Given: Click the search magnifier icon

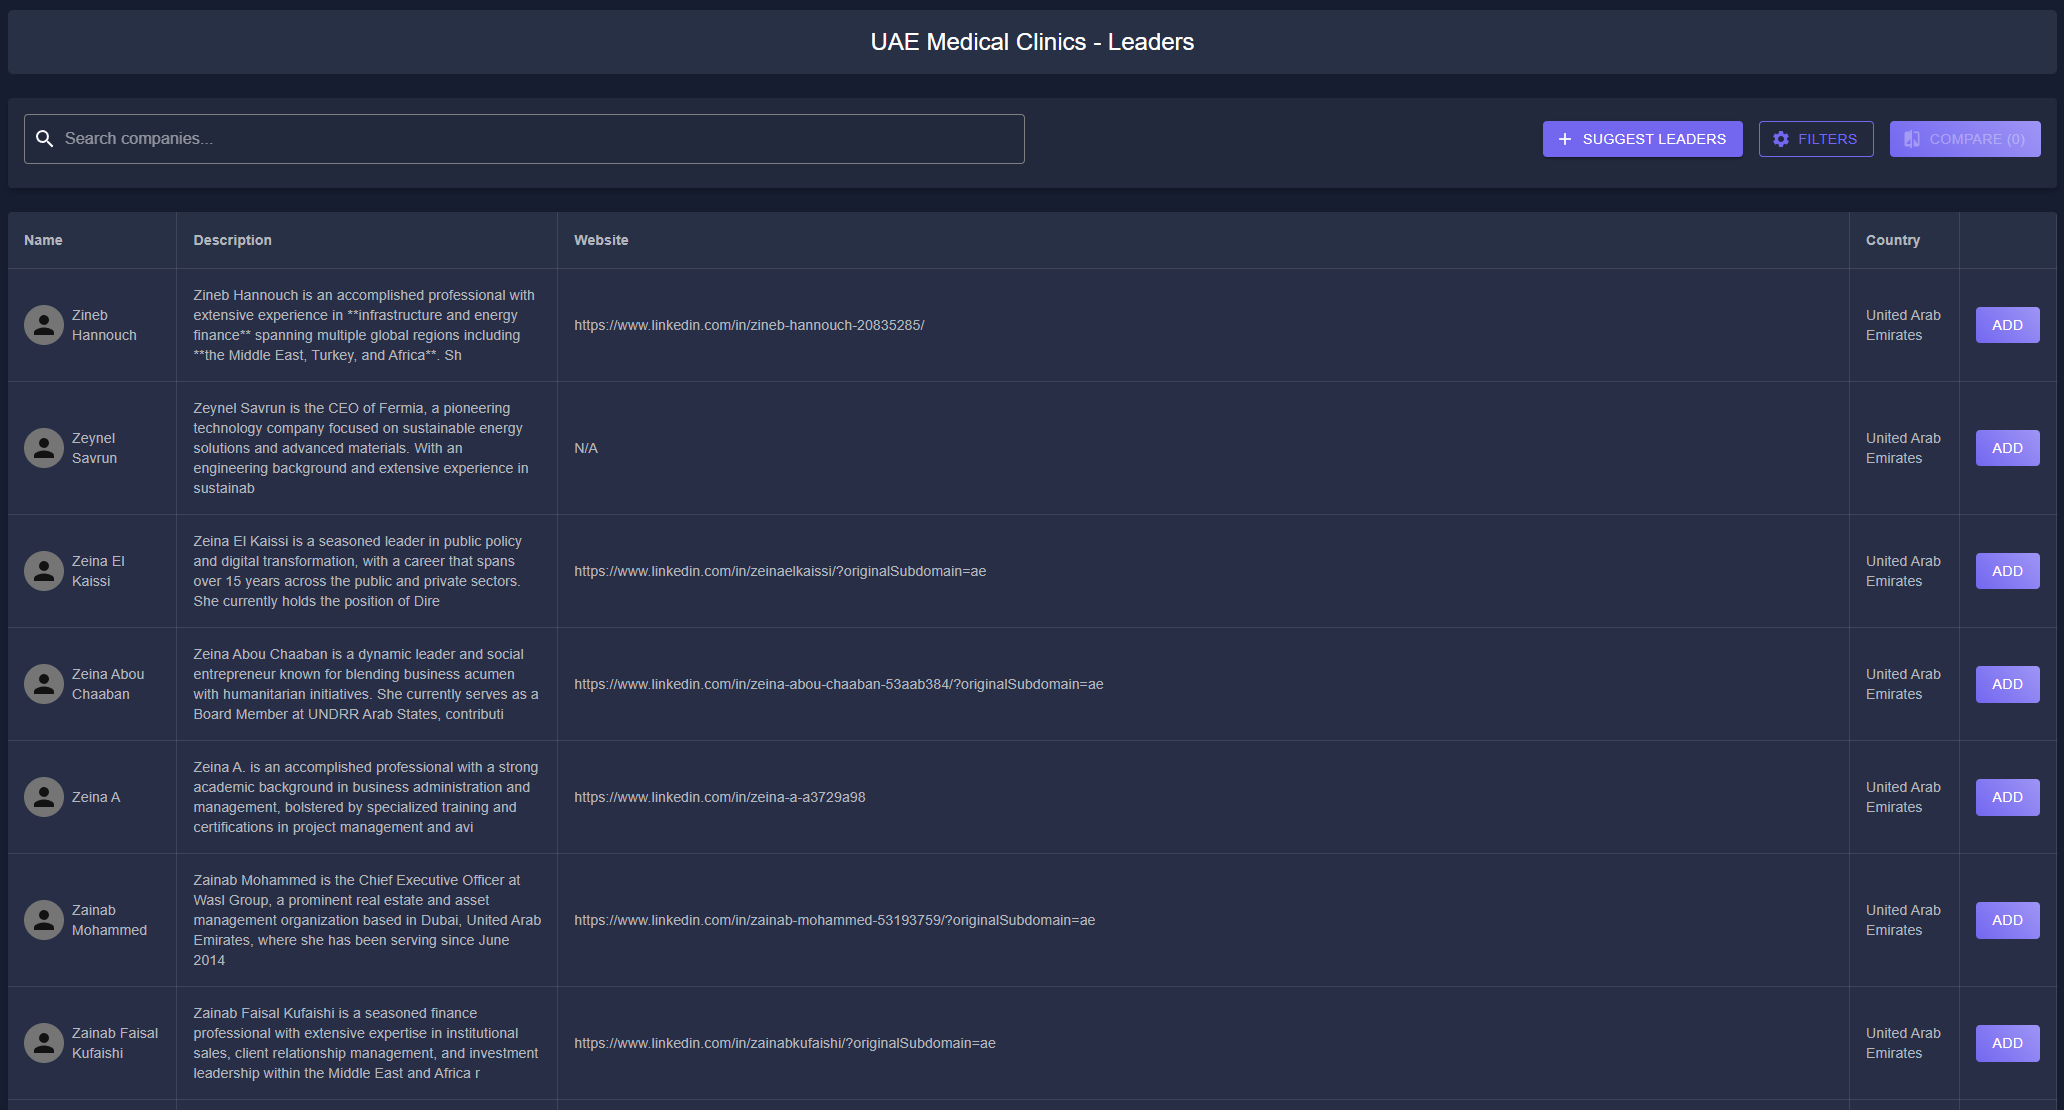Looking at the screenshot, I should click(44, 139).
